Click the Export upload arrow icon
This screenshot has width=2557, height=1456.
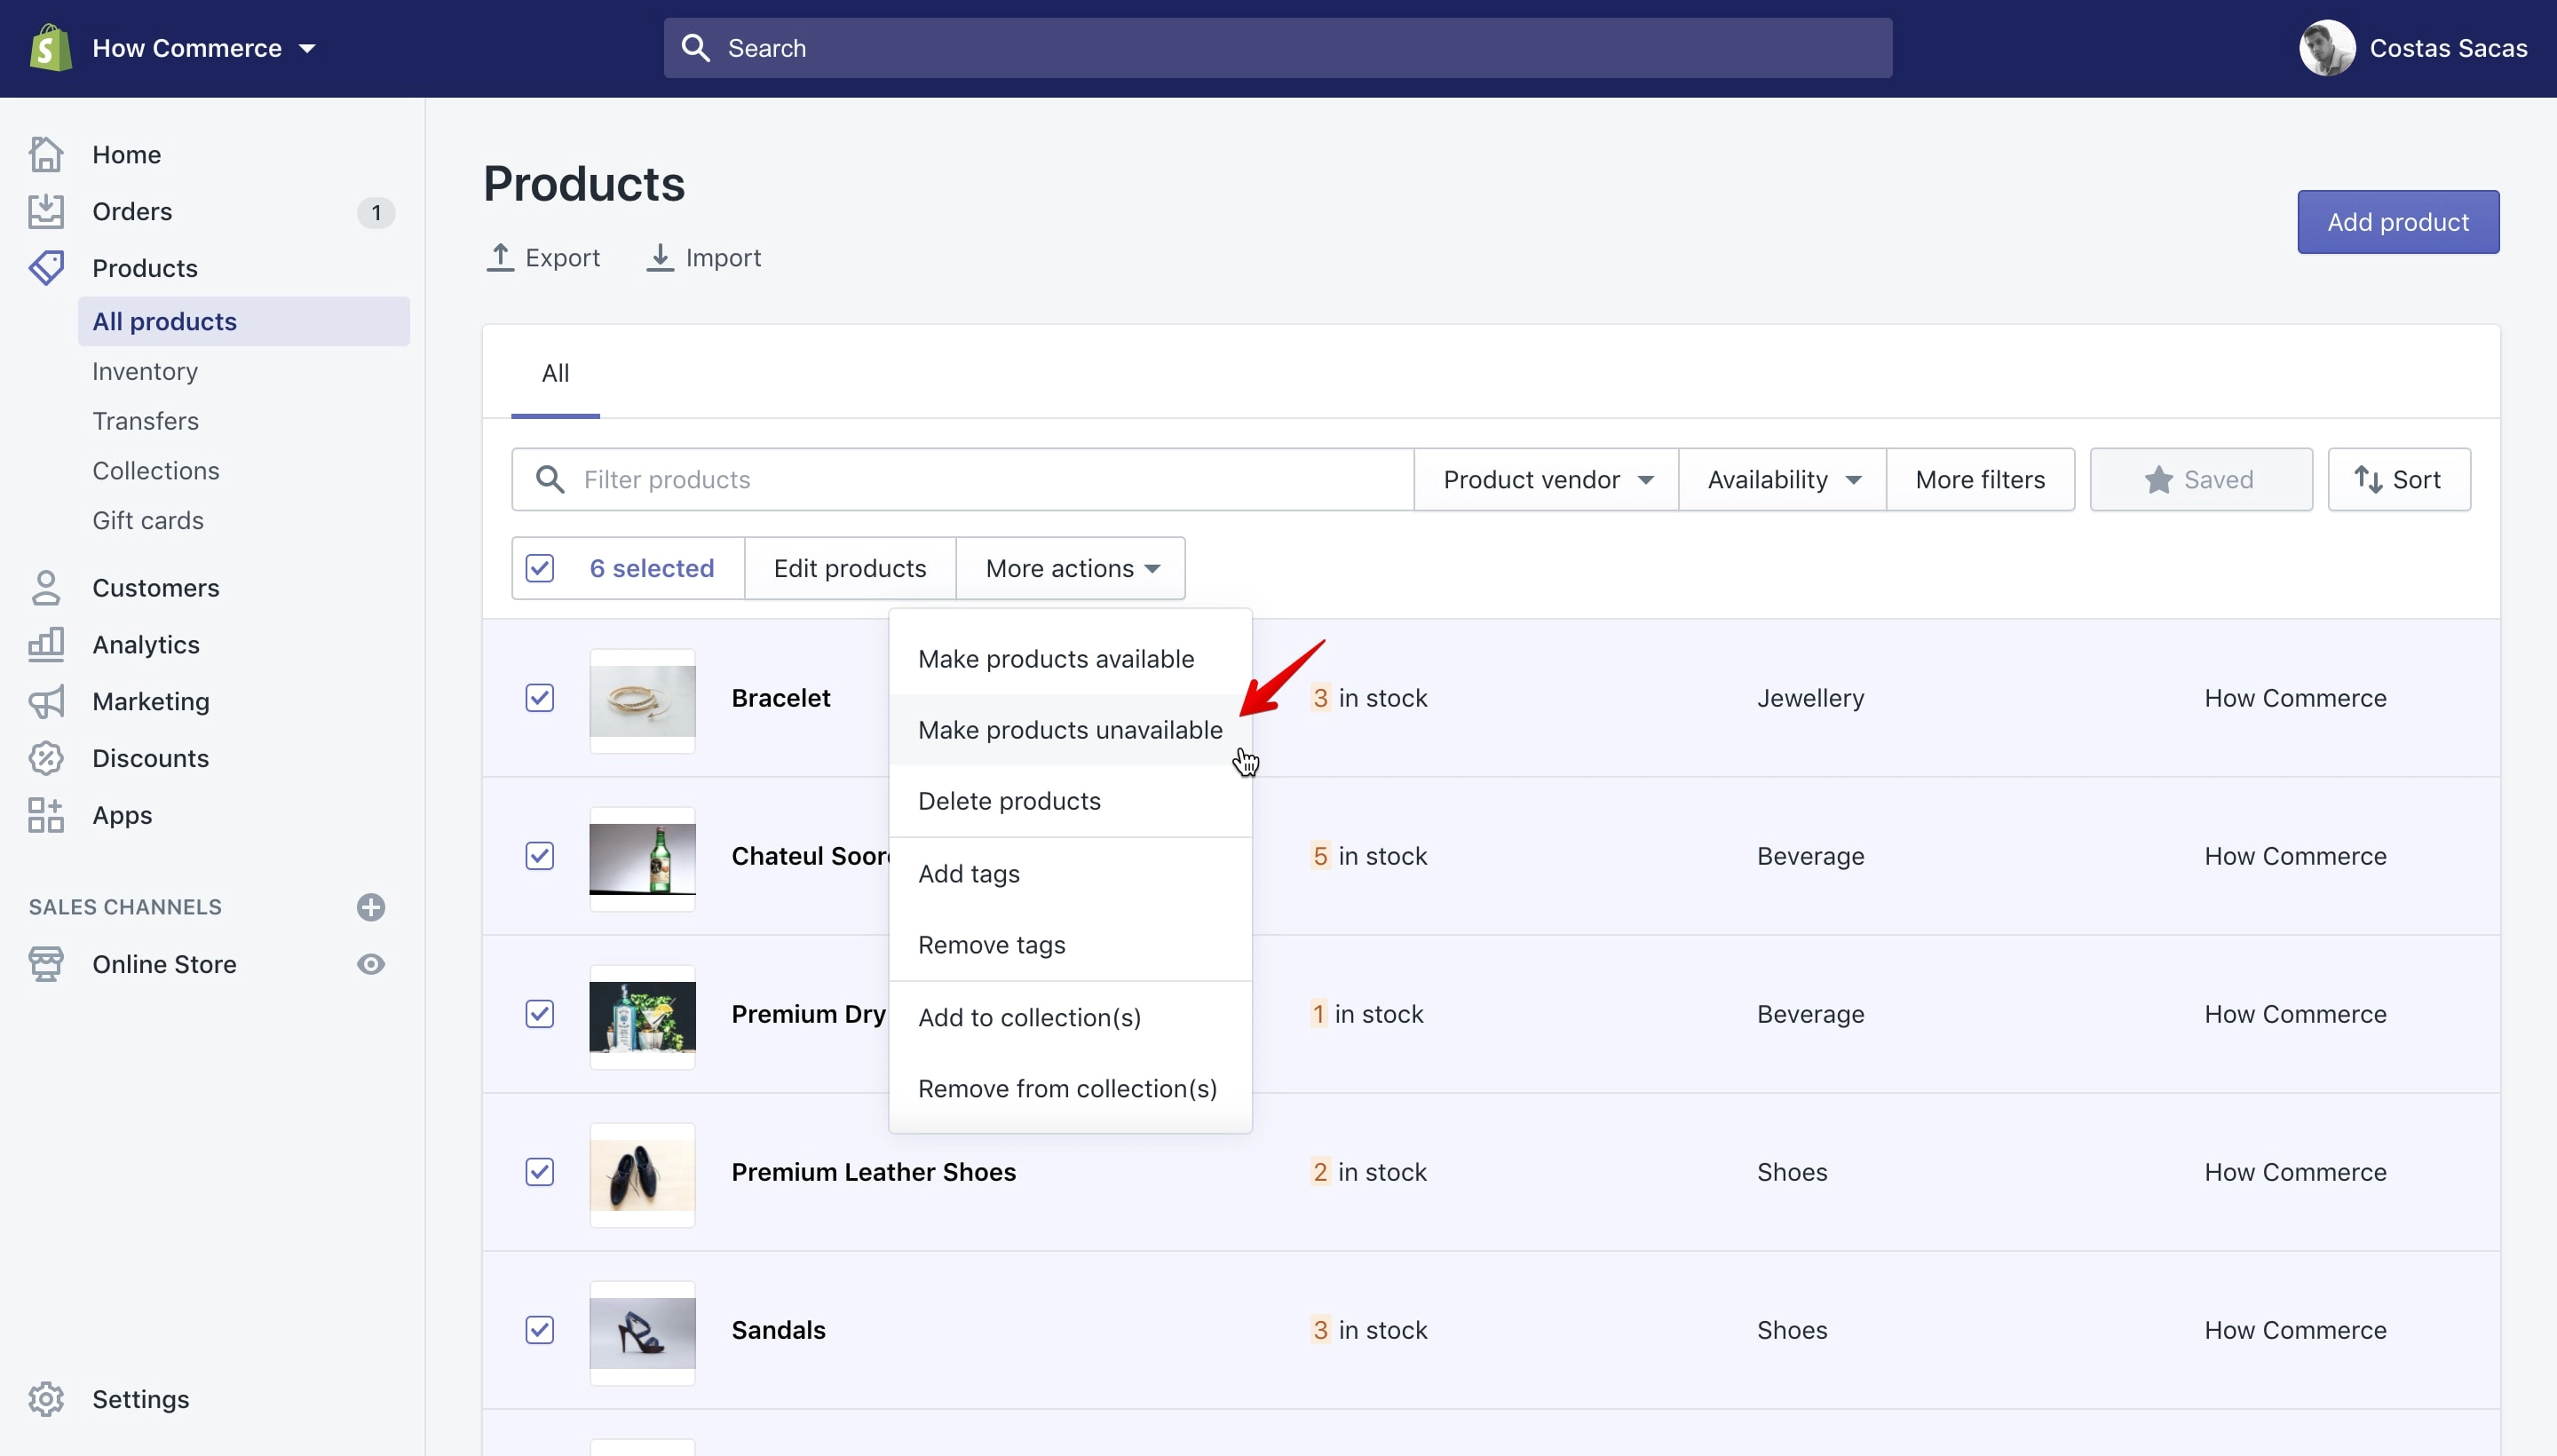tap(500, 257)
